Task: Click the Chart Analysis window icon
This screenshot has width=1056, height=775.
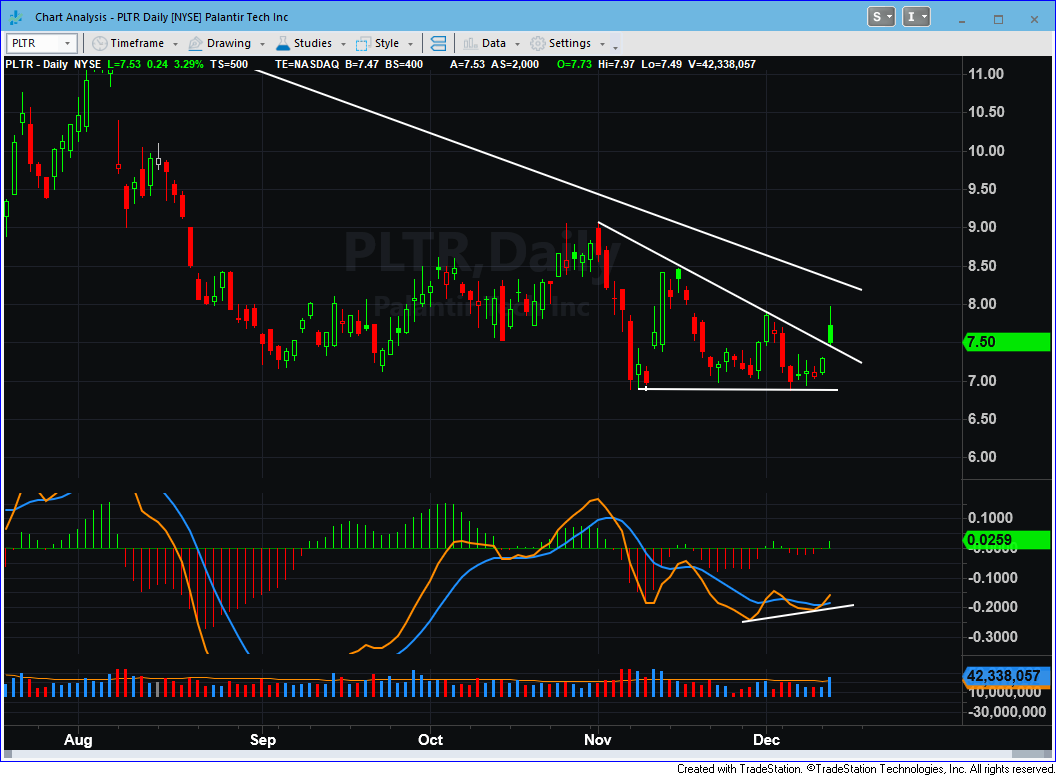Action: coord(15,17)
